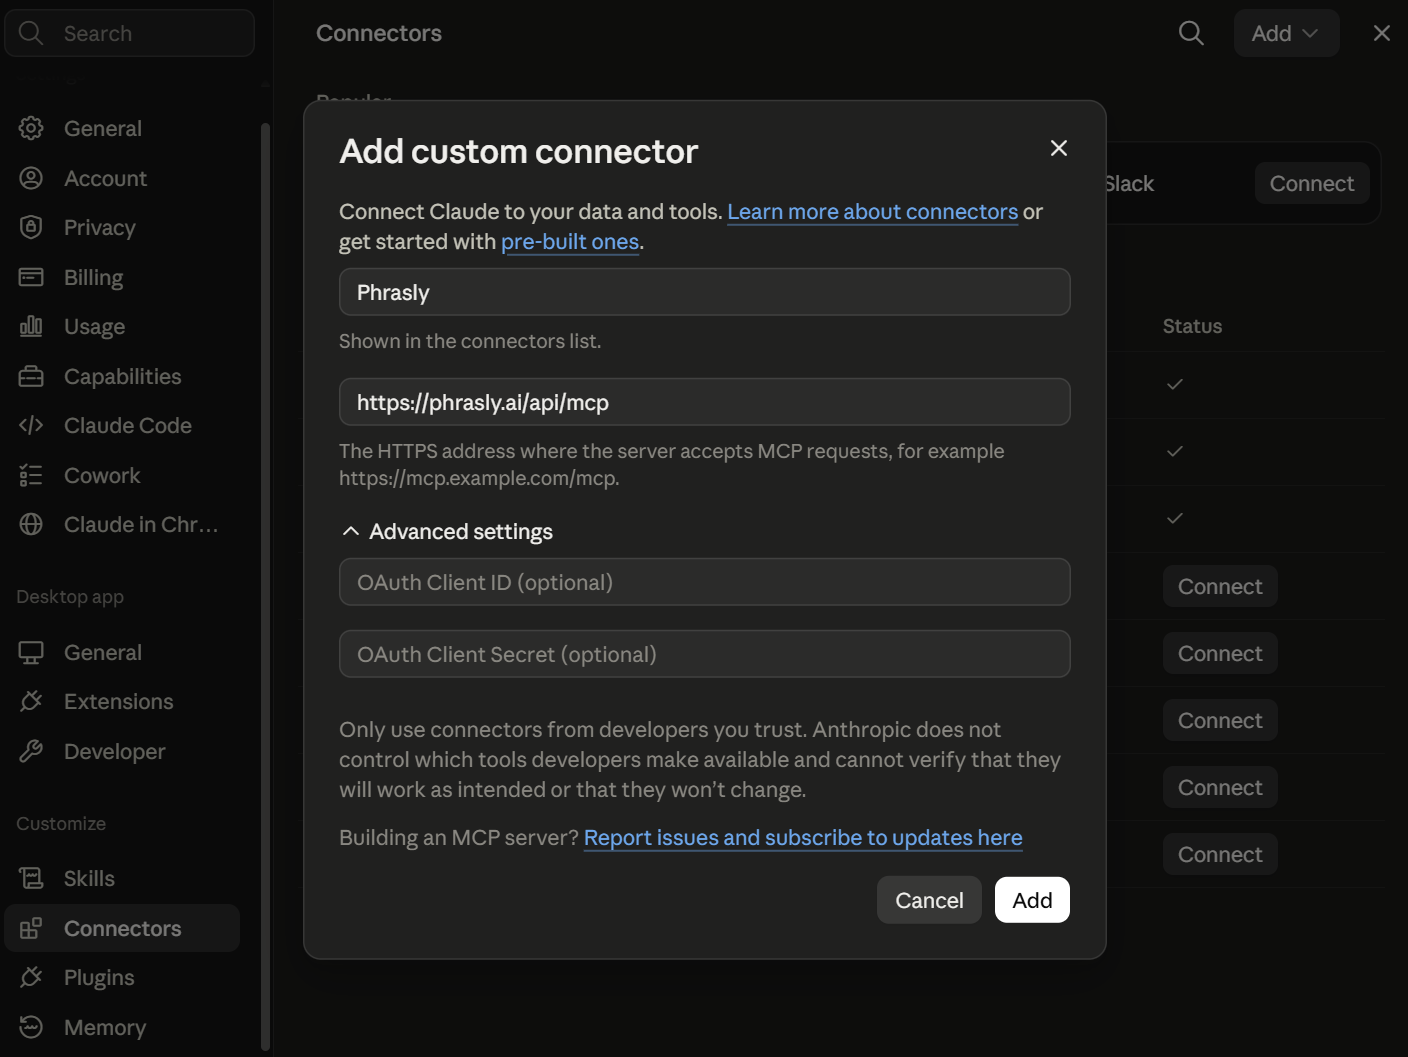Open the Developer wrench icon
This screenshot has width=1408, height=1057.
[x=31, y=751]
